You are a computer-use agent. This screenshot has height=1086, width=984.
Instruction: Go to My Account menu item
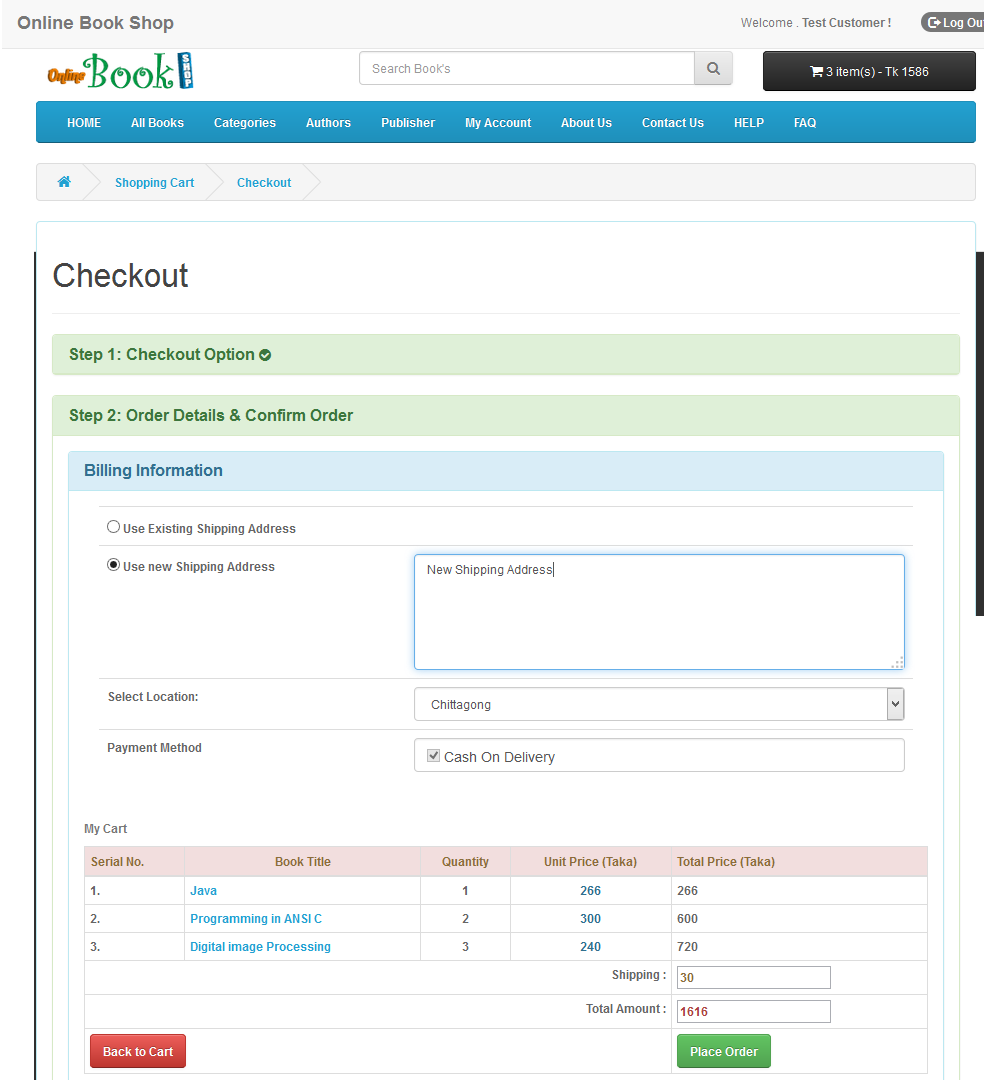pos(498,123)
